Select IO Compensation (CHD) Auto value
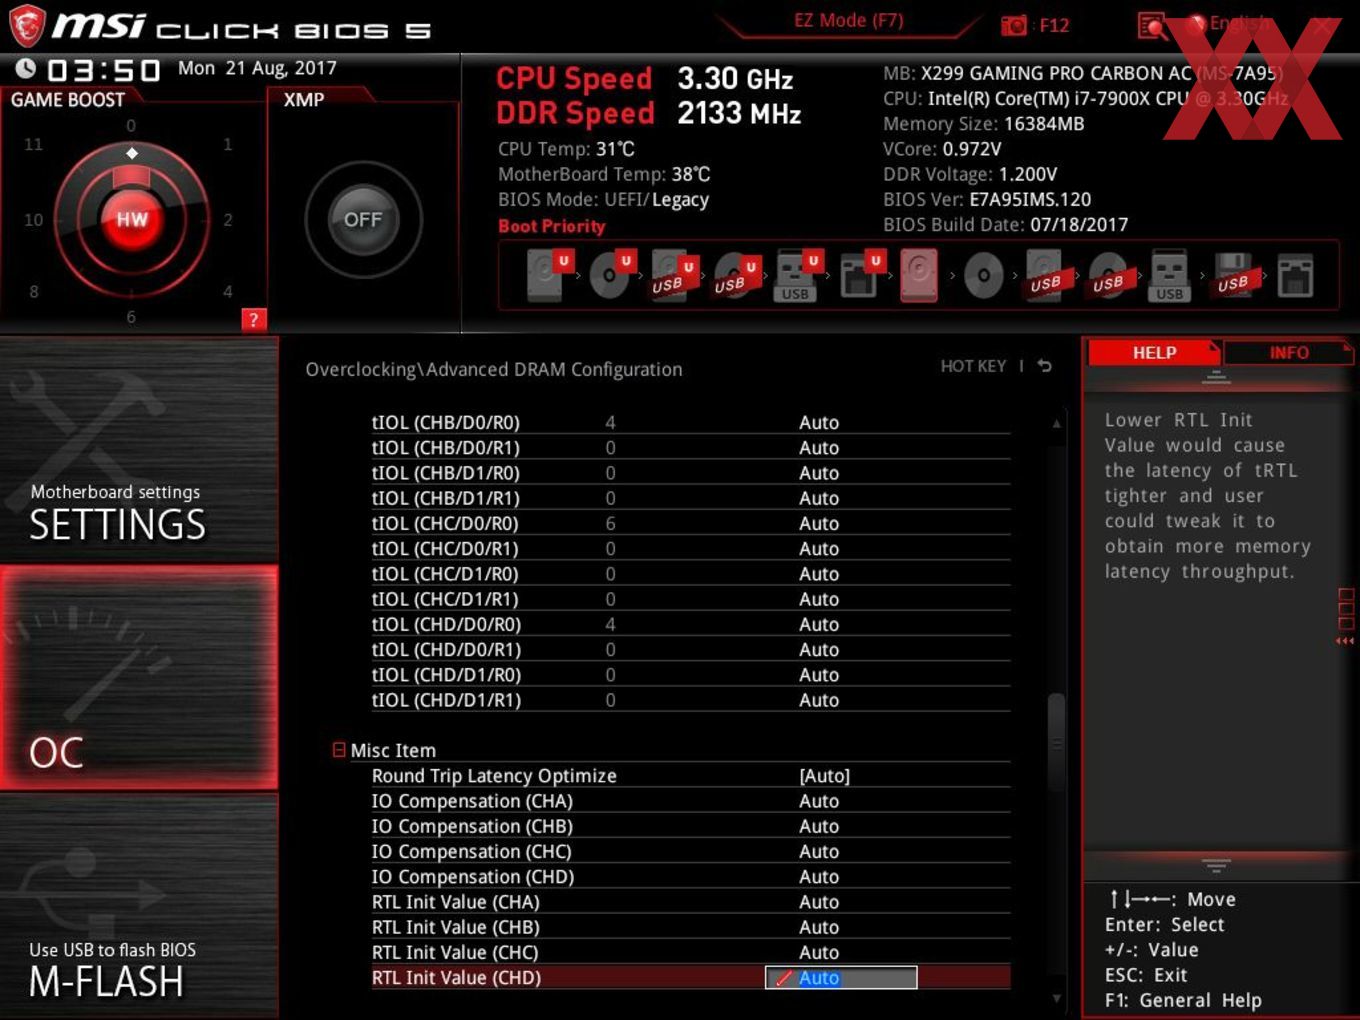 pos(818,876)
